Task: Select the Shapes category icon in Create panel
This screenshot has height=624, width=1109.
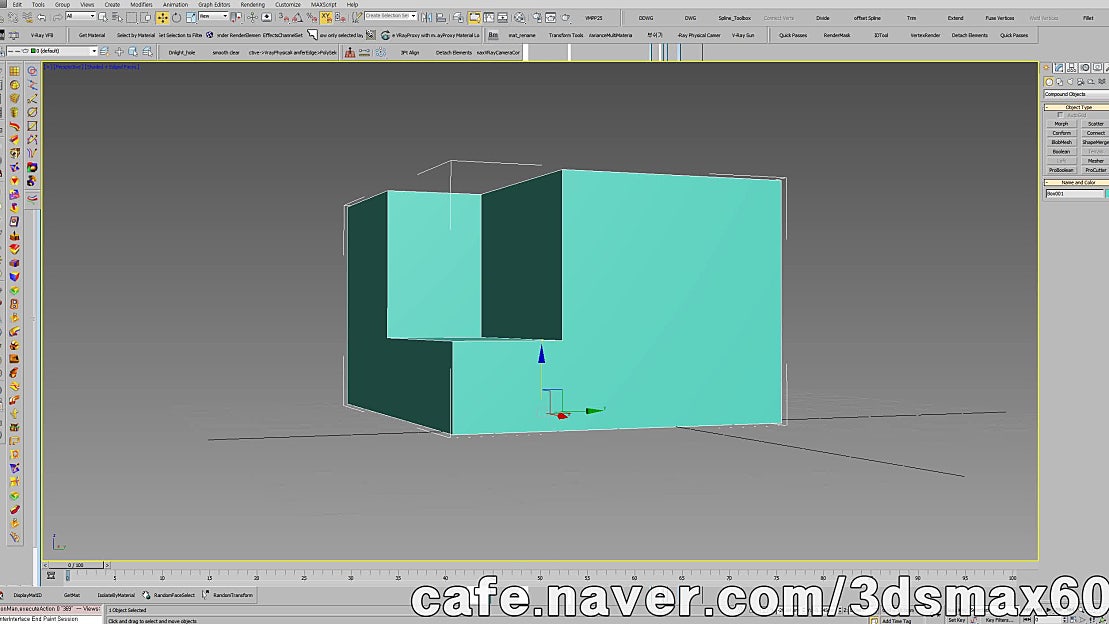Action: point(1060,82)
